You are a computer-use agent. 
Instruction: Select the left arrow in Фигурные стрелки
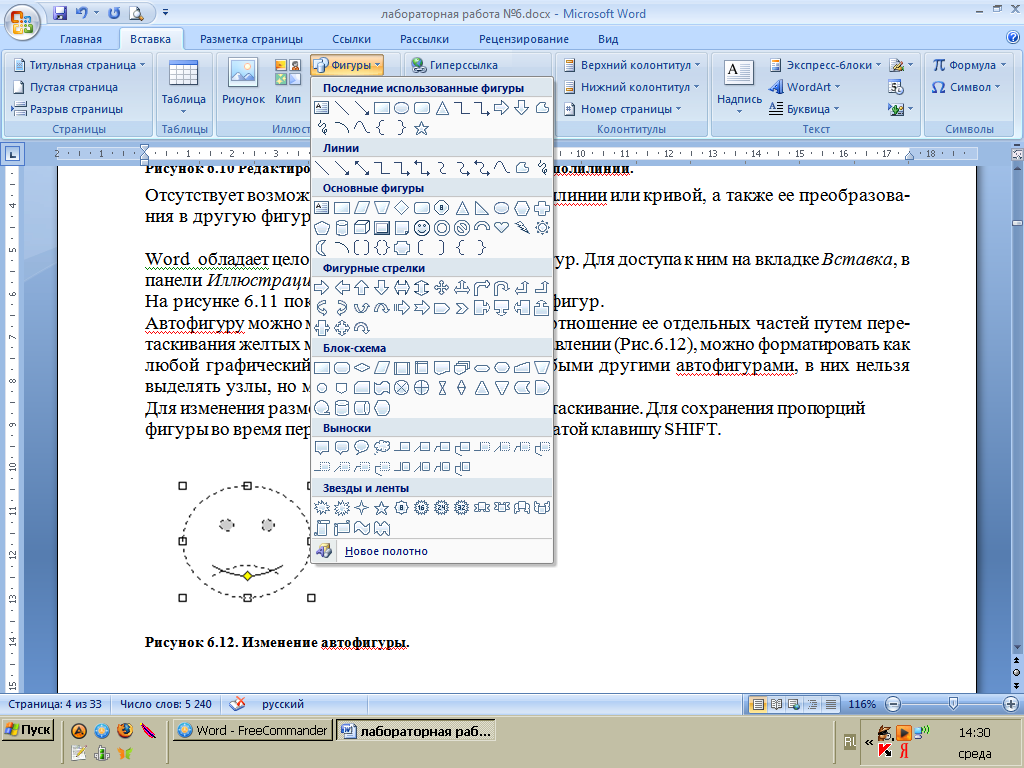pyautogui.click(x=342, y=287)
